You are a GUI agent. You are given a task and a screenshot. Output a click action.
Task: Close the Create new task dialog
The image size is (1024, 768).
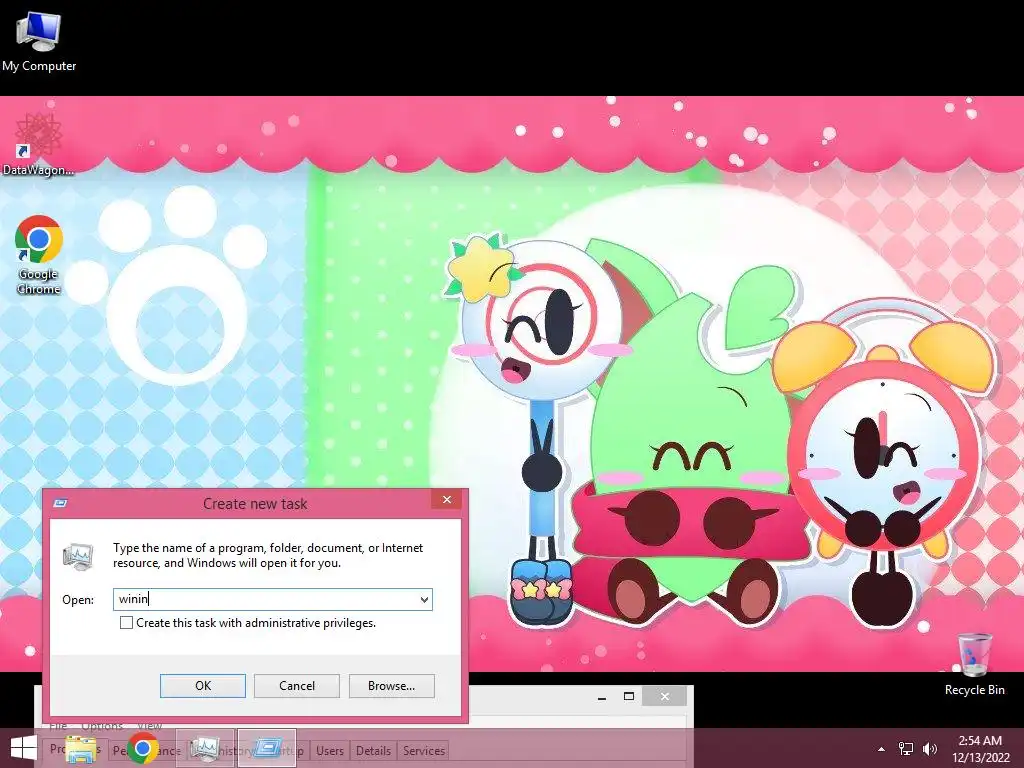click(447, 500)
